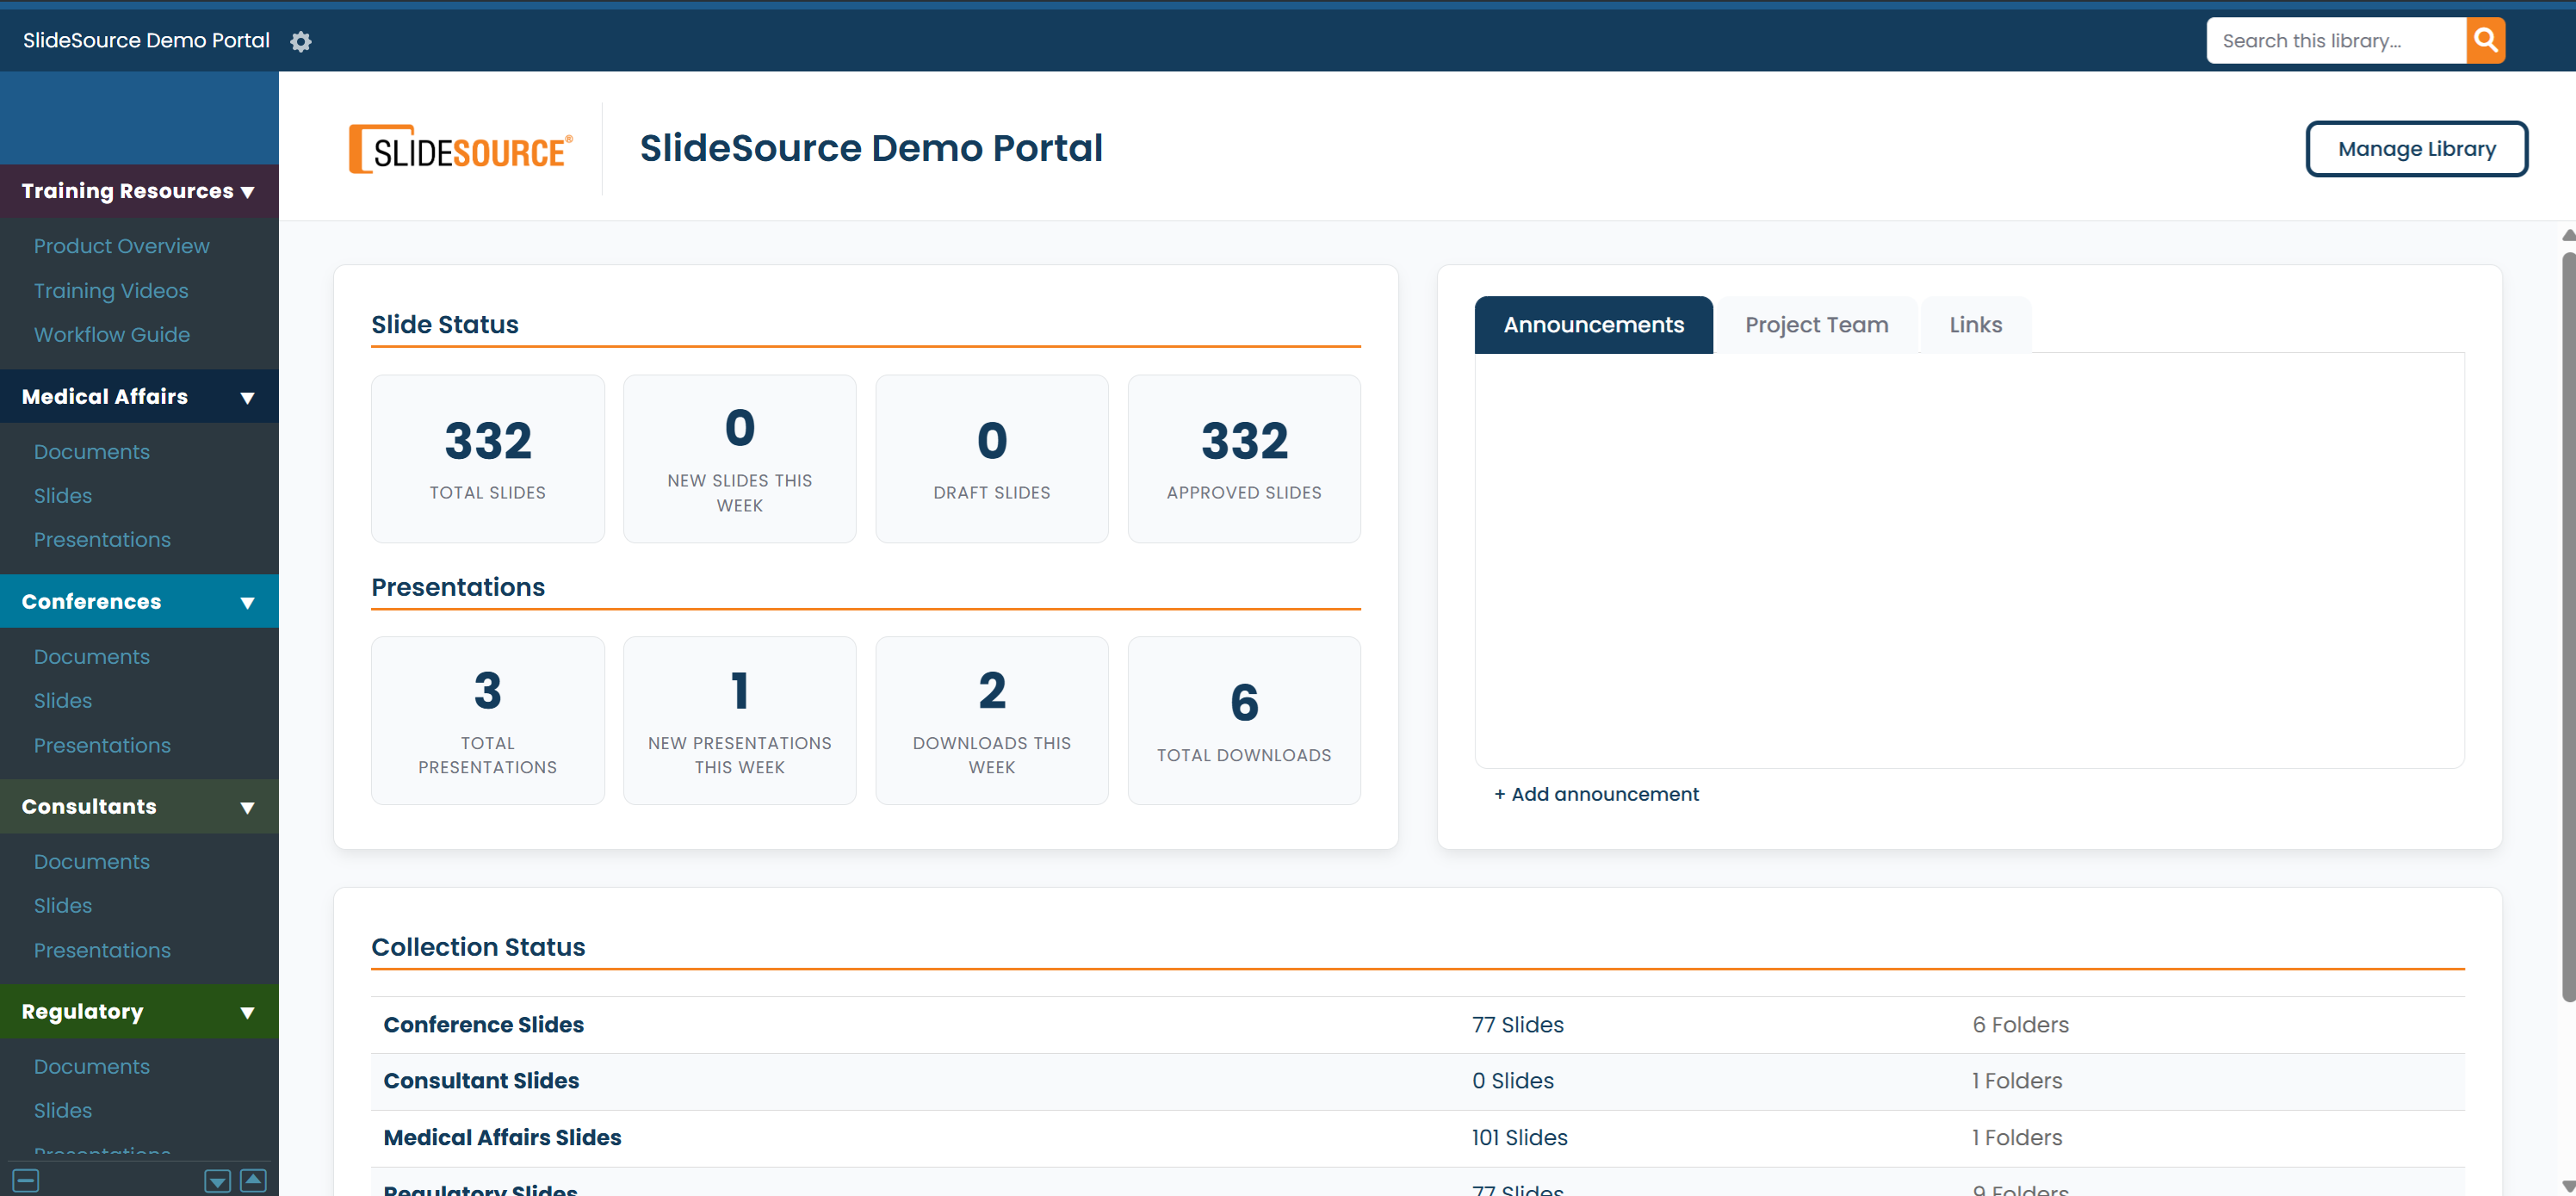Open the Workflow Guide link
The image size is (2576, 1196).
(x=112, y=335)
